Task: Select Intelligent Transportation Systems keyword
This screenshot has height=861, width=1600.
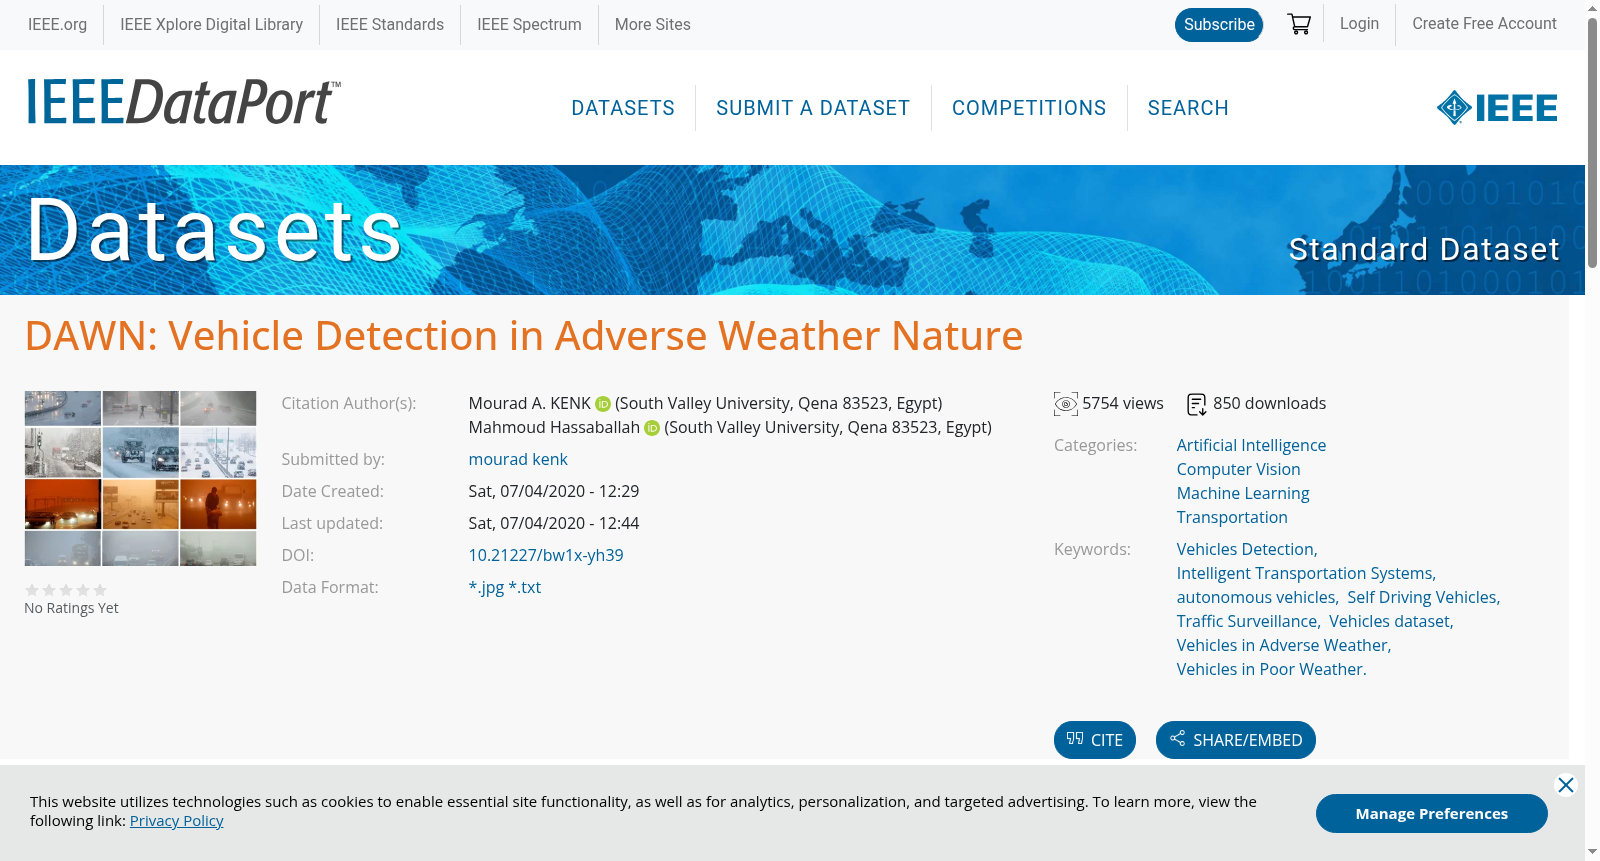Action: pos(1305,574)
